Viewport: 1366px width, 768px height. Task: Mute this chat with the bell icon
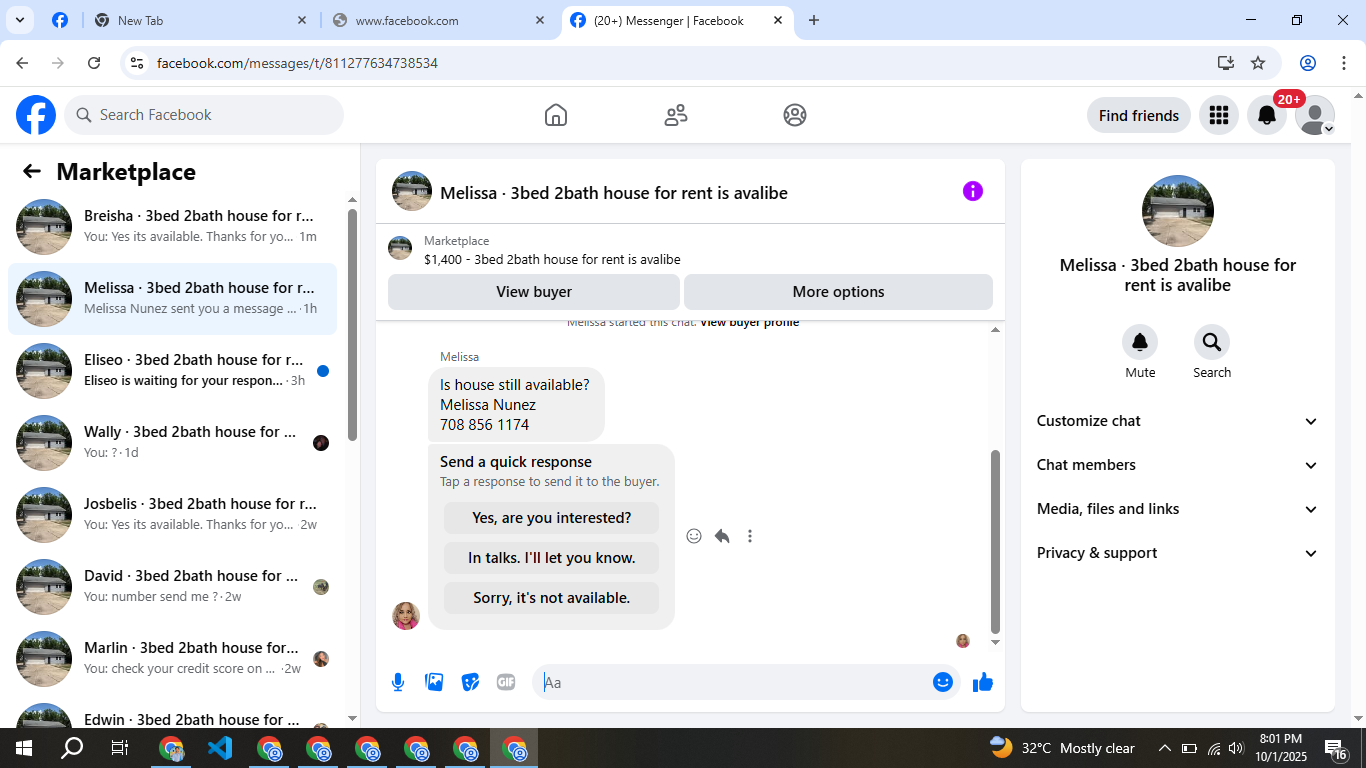(x=1140, y=343)
